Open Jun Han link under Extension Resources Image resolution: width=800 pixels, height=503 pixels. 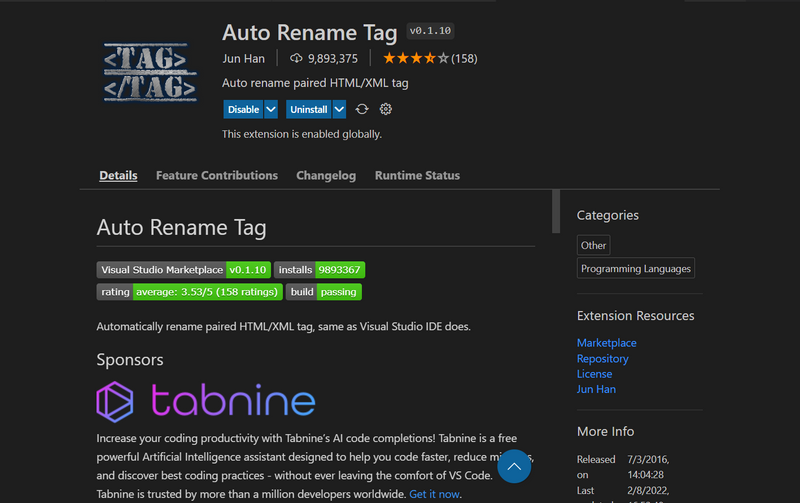[x=596, y=389]
